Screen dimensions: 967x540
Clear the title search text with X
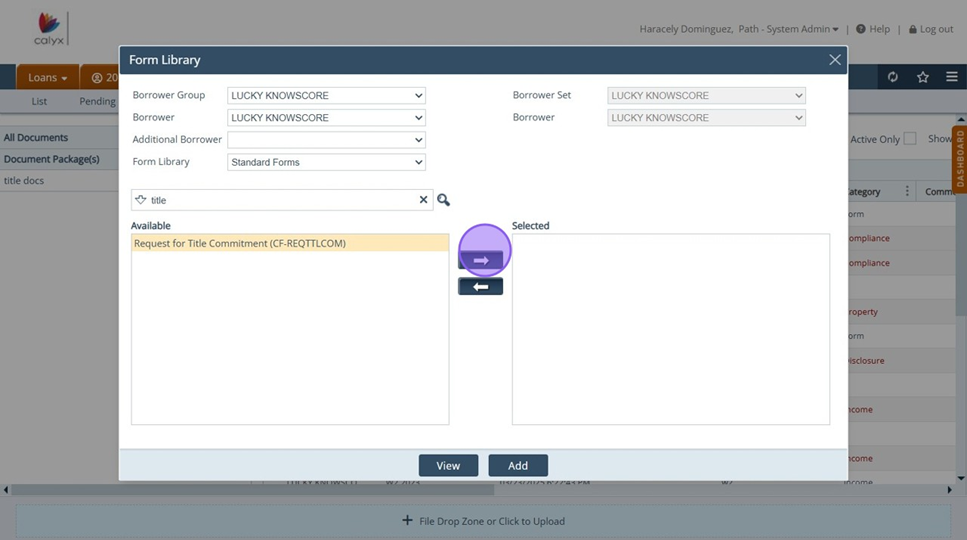(x=423, y=200)
